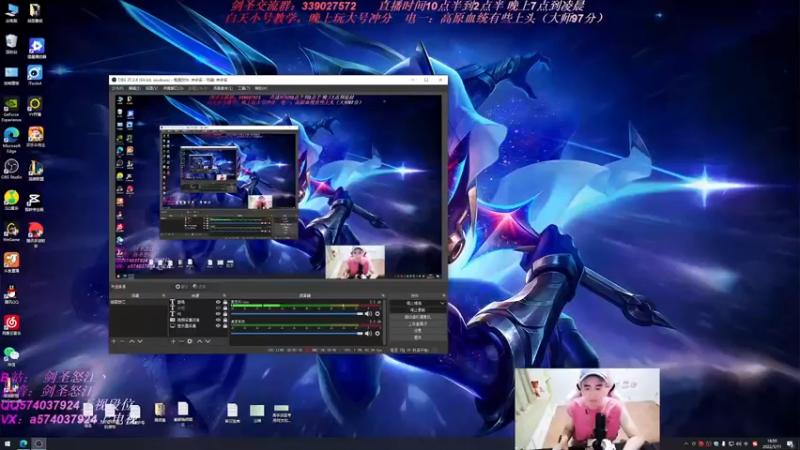
Task: Move the scene down with the down arrow
Action: (140, 341)
